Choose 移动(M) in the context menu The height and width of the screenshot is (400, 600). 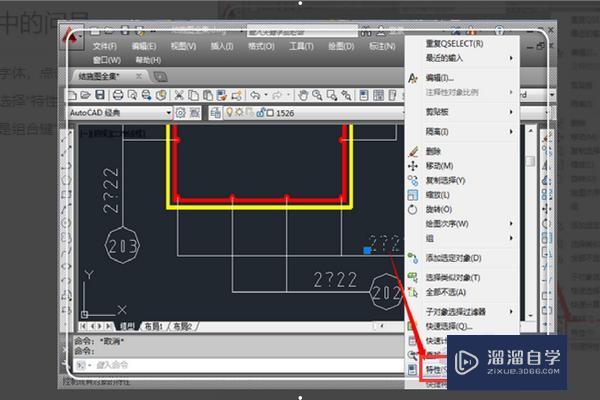pyautogui.click(x=462, y=166)
